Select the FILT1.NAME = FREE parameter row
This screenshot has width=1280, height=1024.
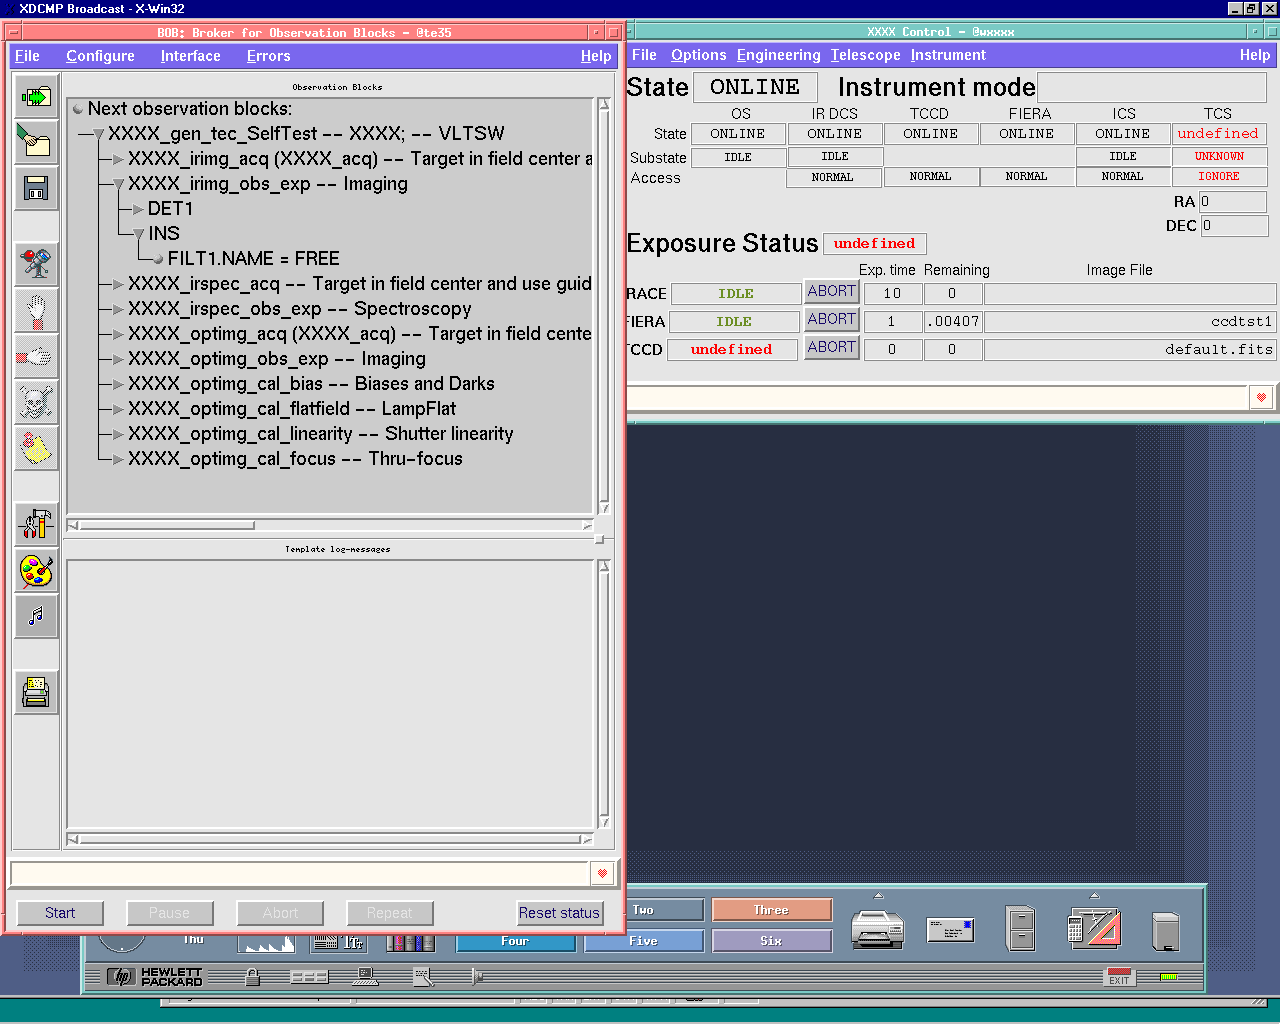(x=254, y=259)
